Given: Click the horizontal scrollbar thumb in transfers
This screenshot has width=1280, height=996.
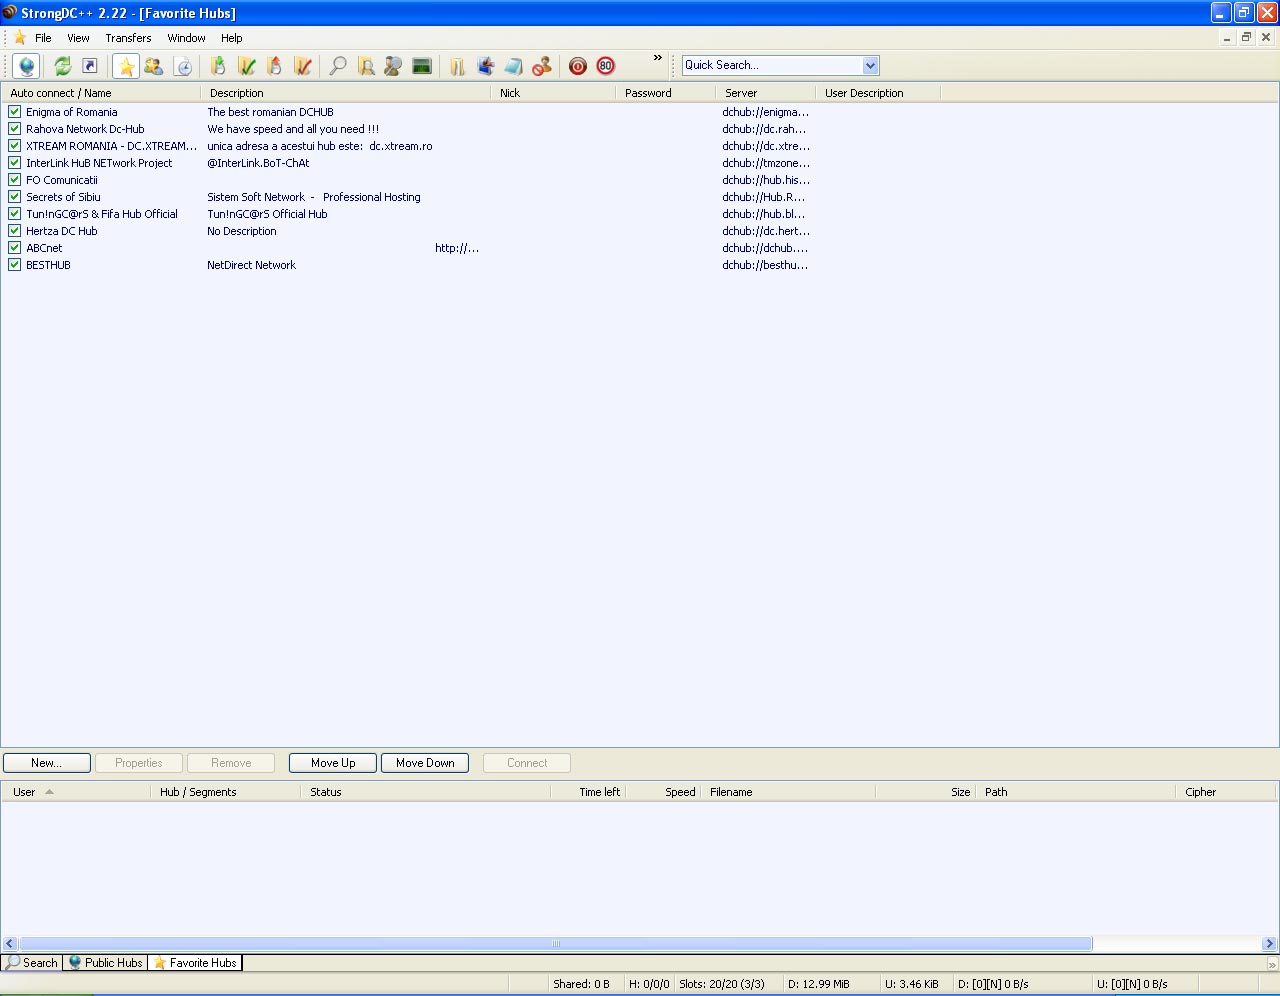Looking at the screenshot, I should coord(556,943).
